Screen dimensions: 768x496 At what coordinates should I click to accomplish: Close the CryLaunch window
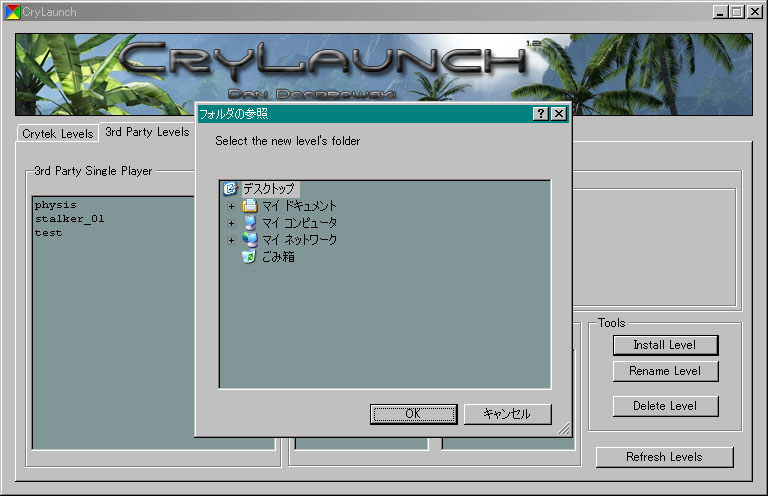754,12
